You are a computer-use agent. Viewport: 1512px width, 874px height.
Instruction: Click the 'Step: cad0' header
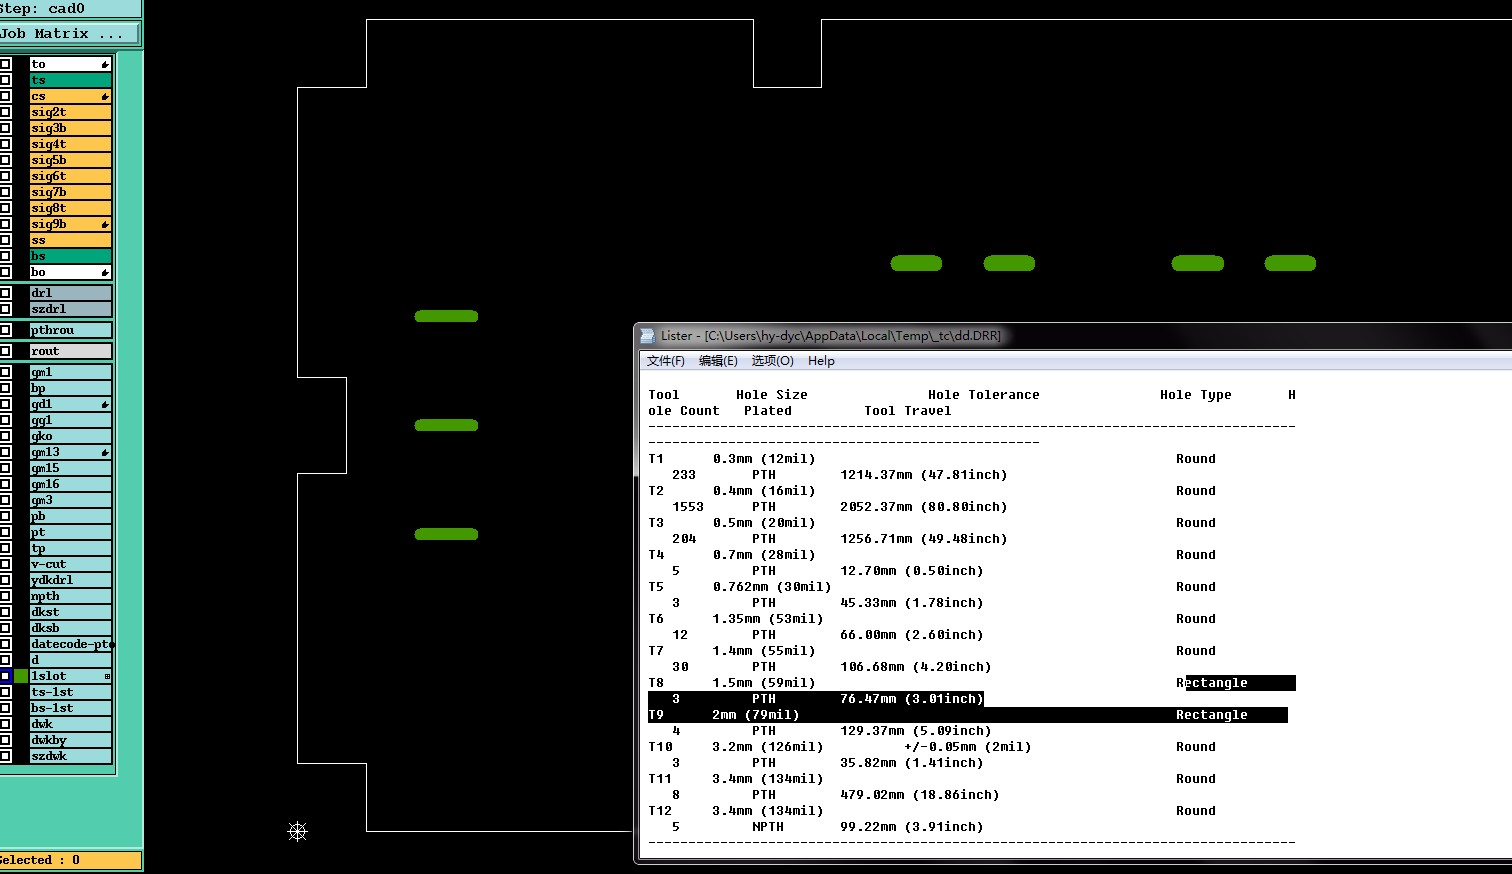pyautogui.click(x=70, y=9)
